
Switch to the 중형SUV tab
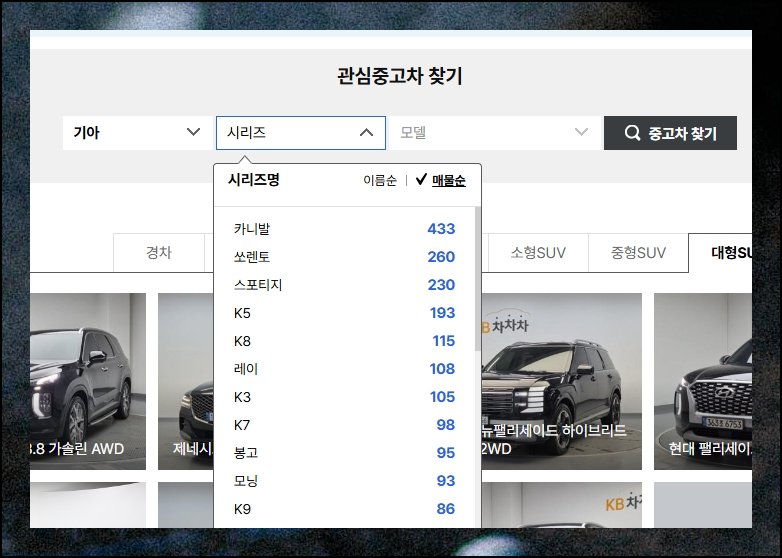pyautogui.click(x=638, y=252)
